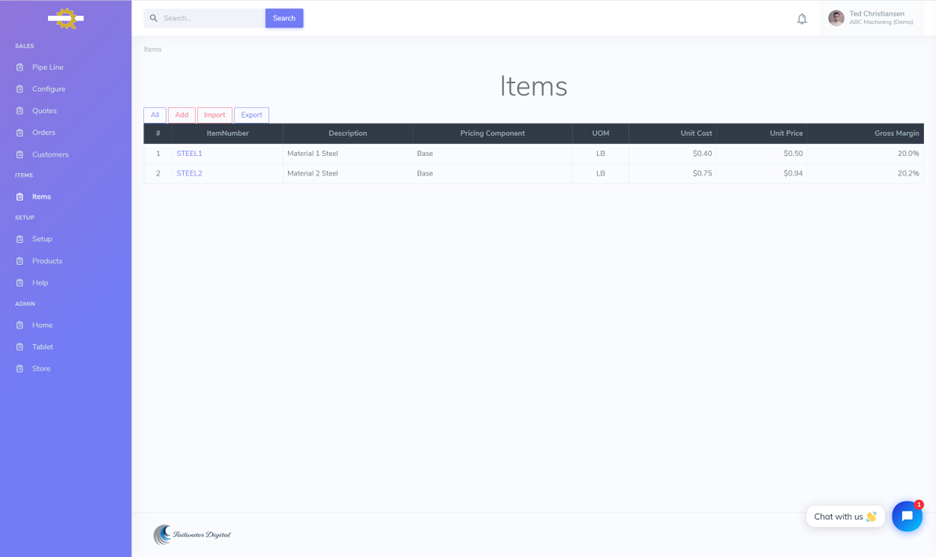Image resolution: width=936 pixels, height=557 pixels.
Task: Open the Configure menu item
Action: 48,89
